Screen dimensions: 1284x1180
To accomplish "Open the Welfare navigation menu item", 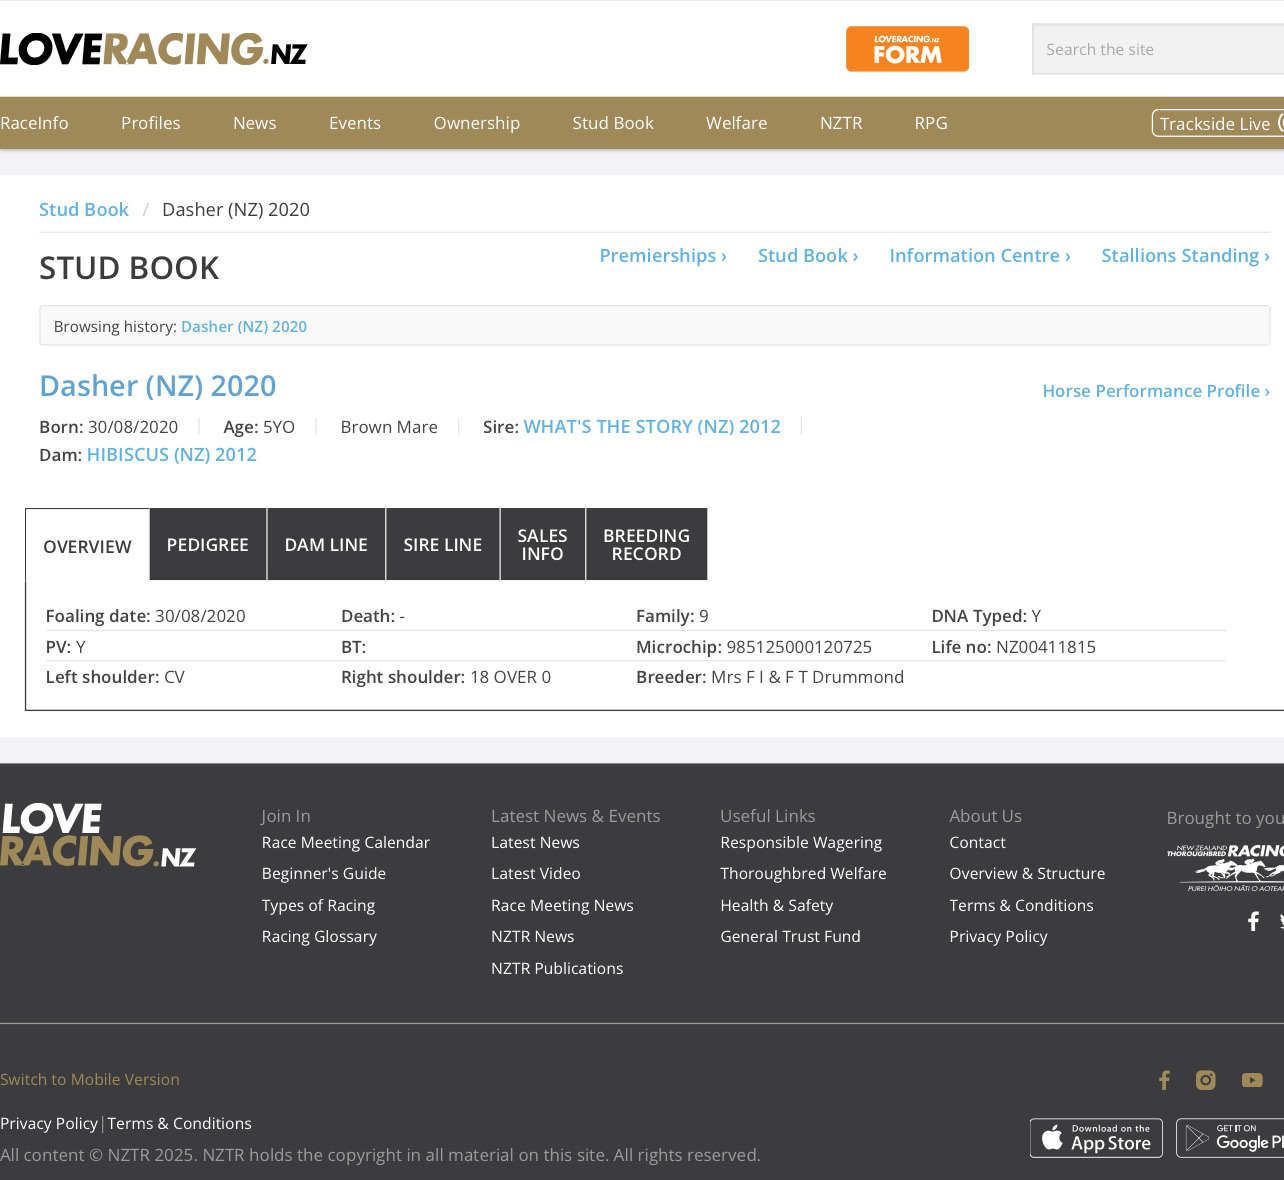I will click(x=736, y=123).
